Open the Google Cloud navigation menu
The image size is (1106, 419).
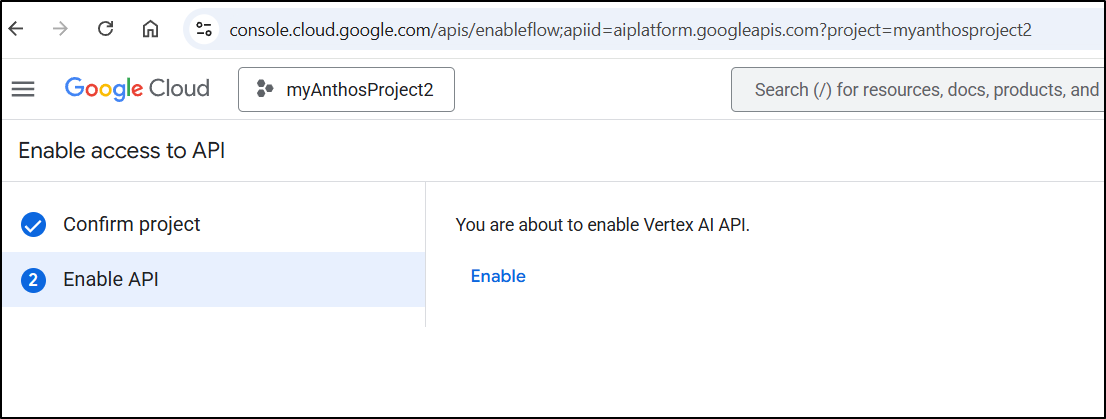click(23, 89)
